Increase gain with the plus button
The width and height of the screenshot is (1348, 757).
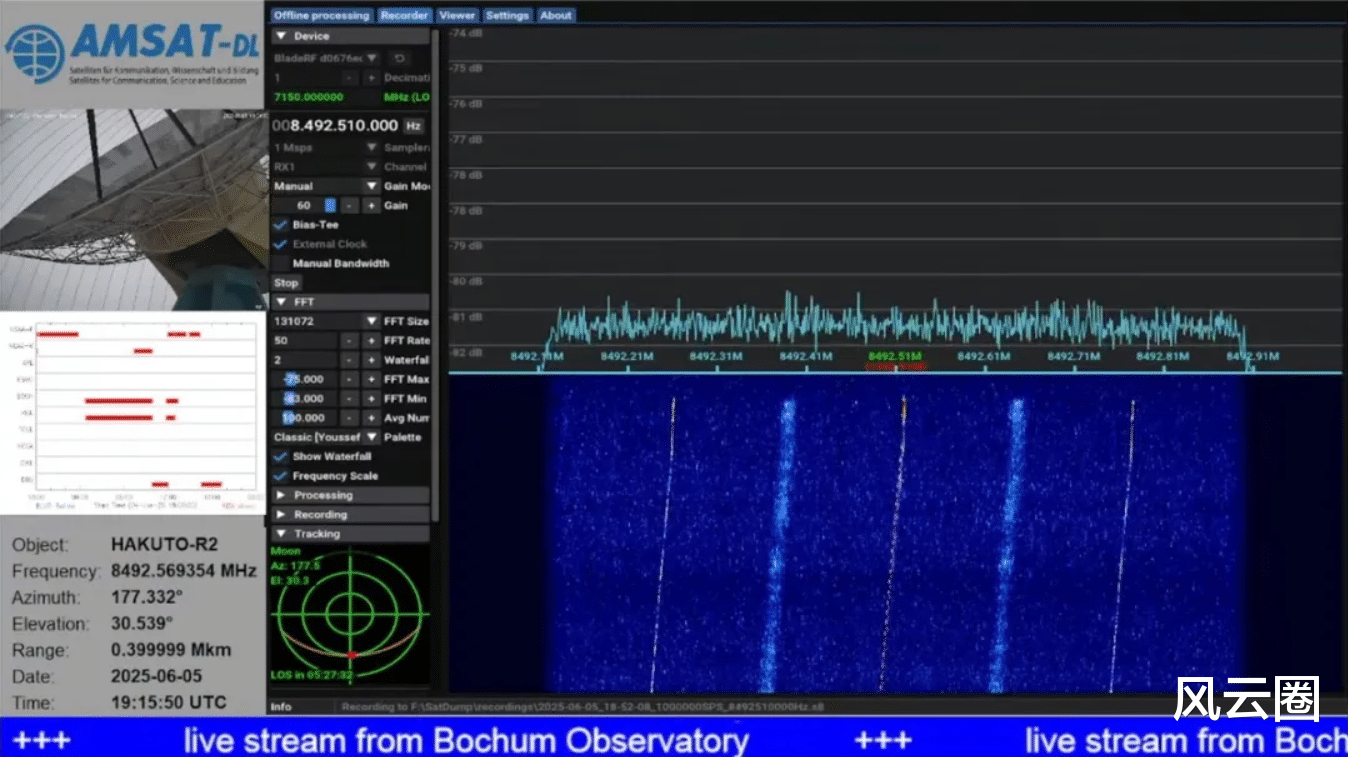[x=370, y=205]
